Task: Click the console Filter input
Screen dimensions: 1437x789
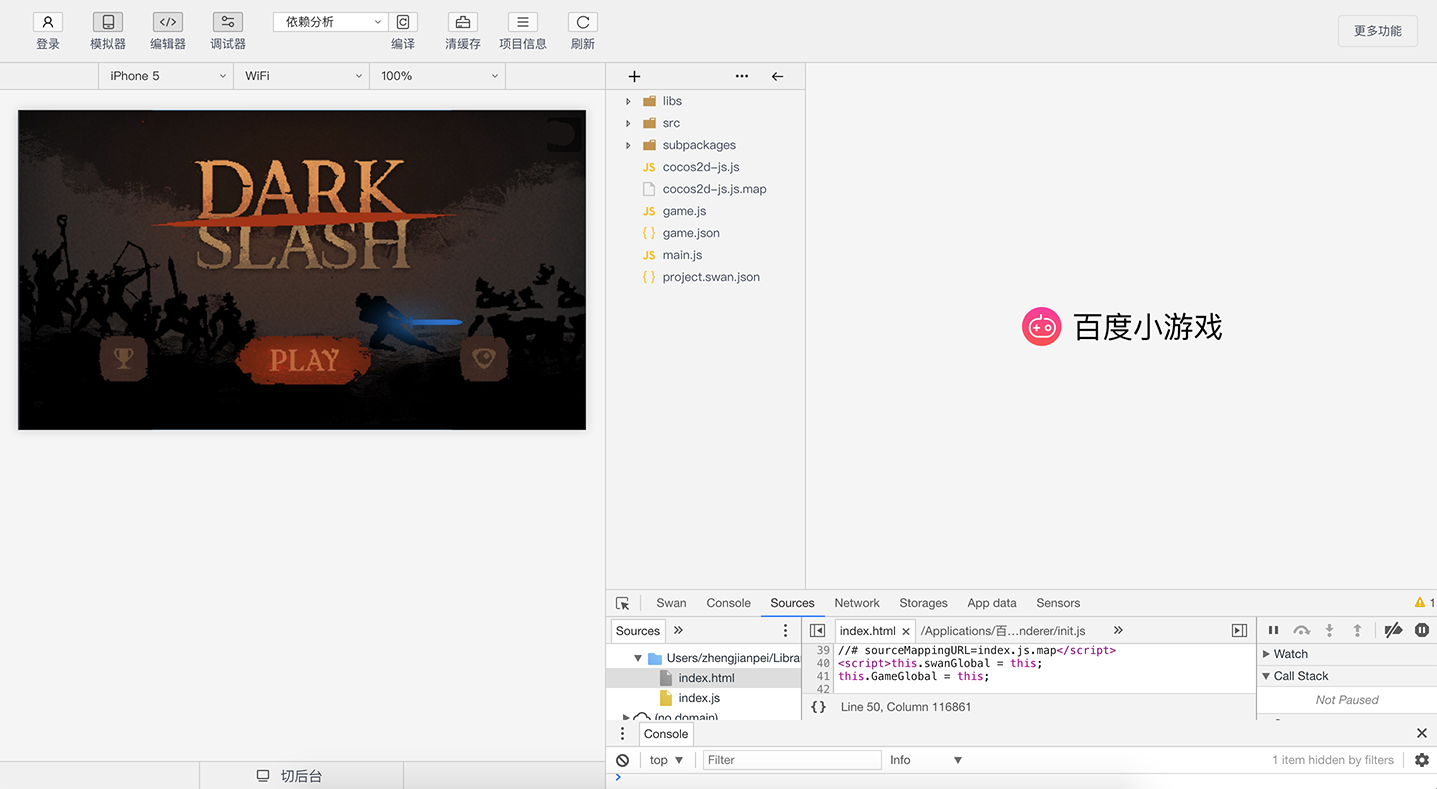Action: pos(791,760)
